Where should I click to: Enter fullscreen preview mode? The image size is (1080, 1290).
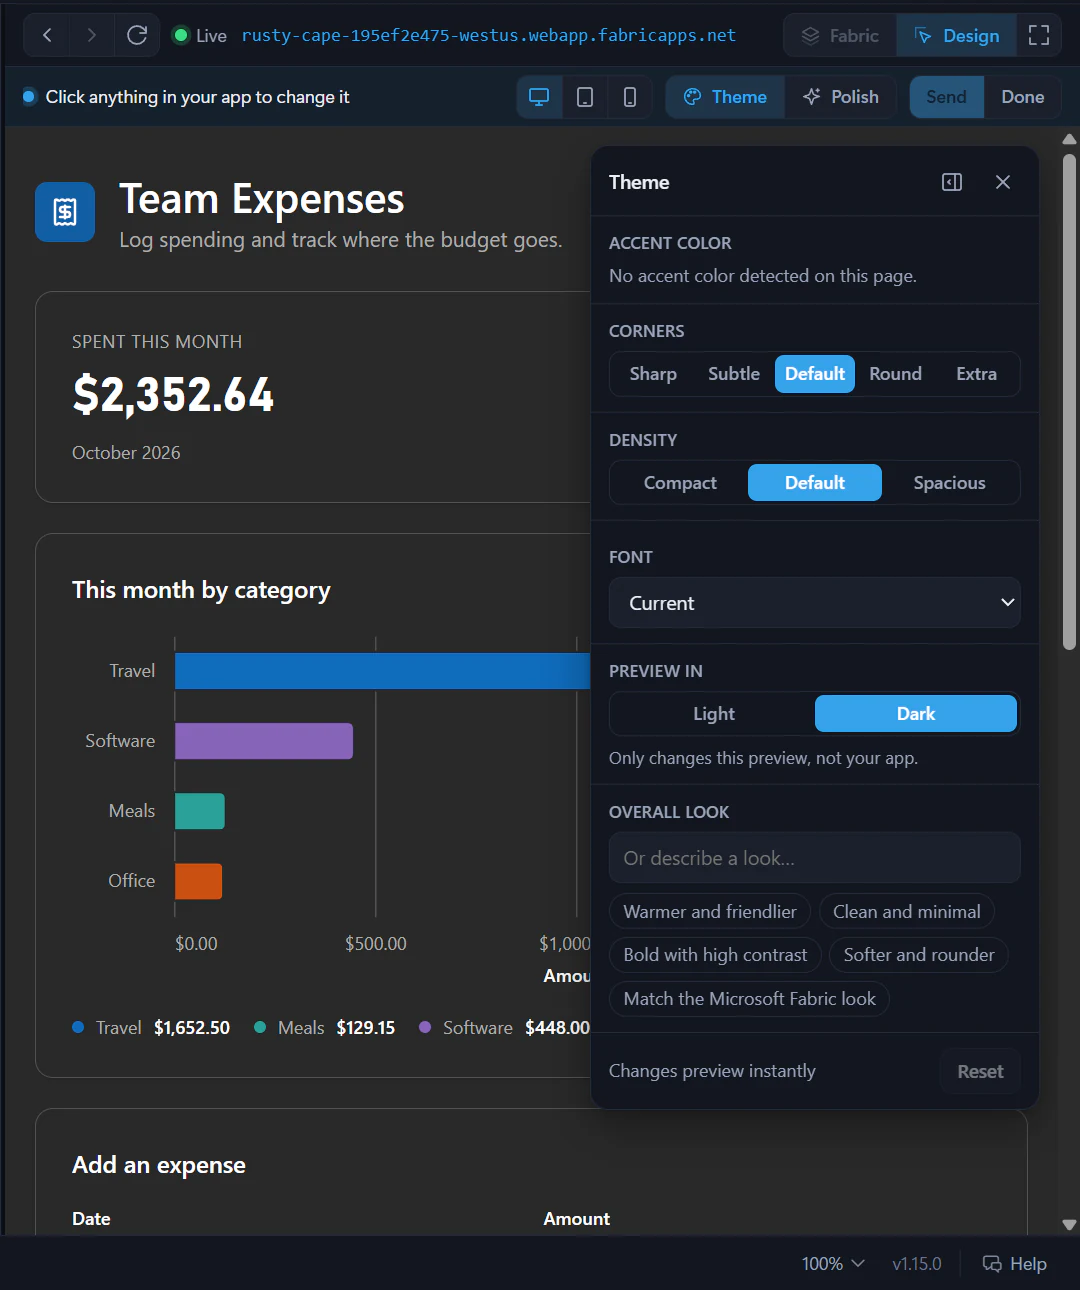tap(1039, 36)
